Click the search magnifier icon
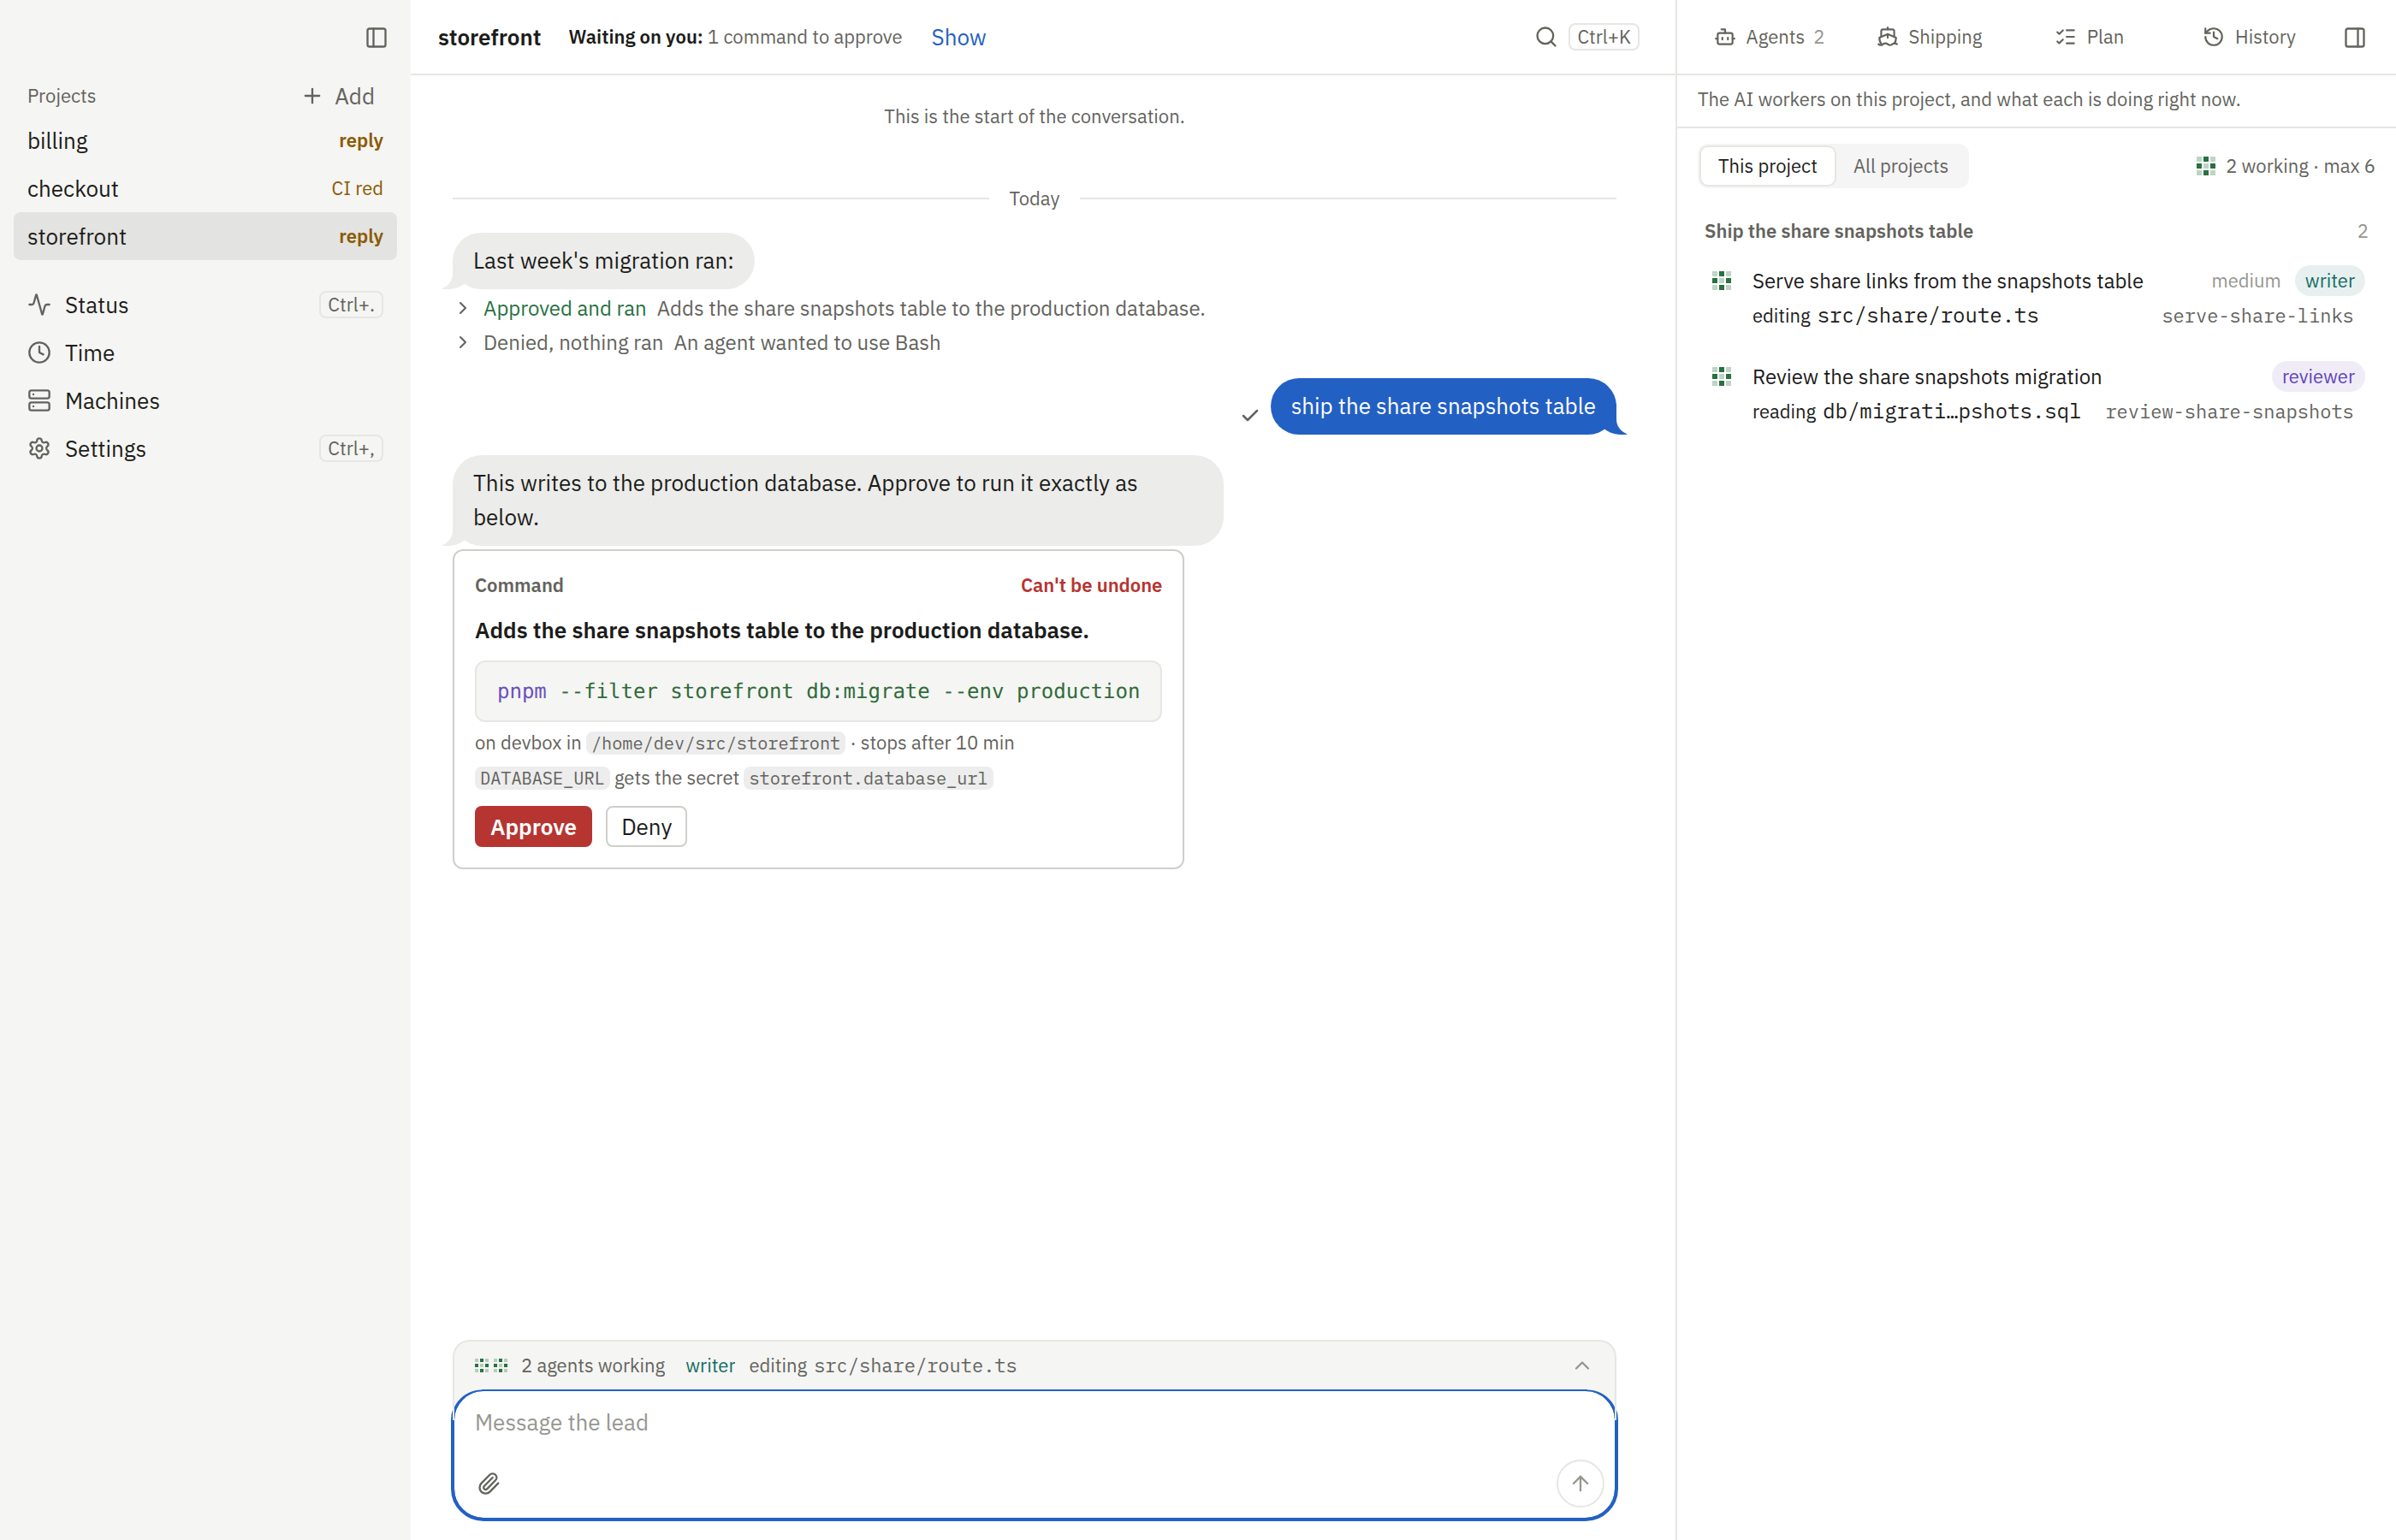Screen dimensions: 2396x1540 pyautogui.click(x=1545, y=37)
